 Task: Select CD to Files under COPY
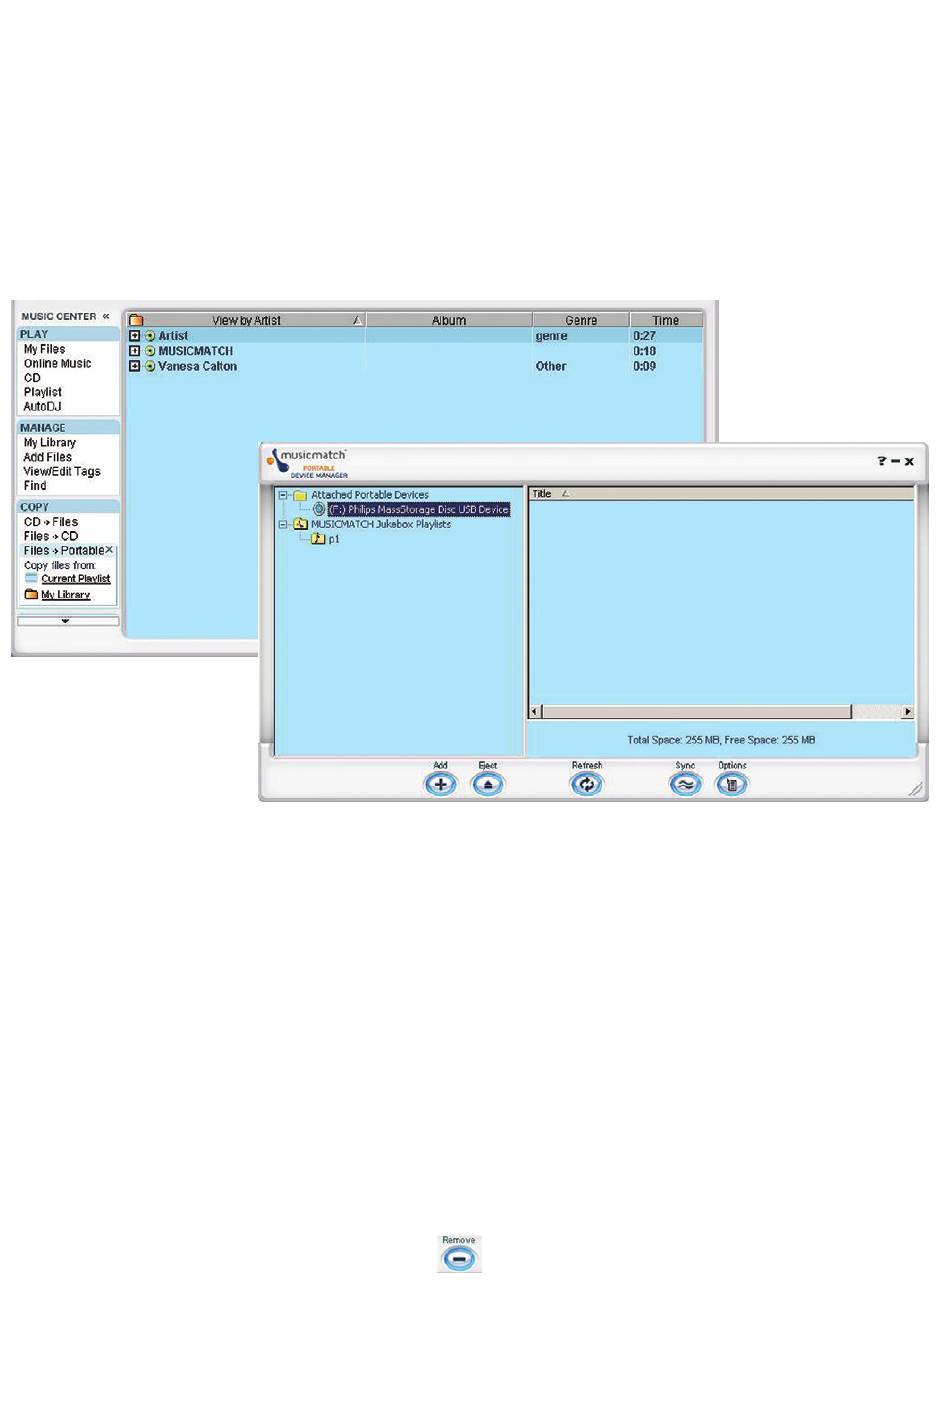(x=51, y=522)
